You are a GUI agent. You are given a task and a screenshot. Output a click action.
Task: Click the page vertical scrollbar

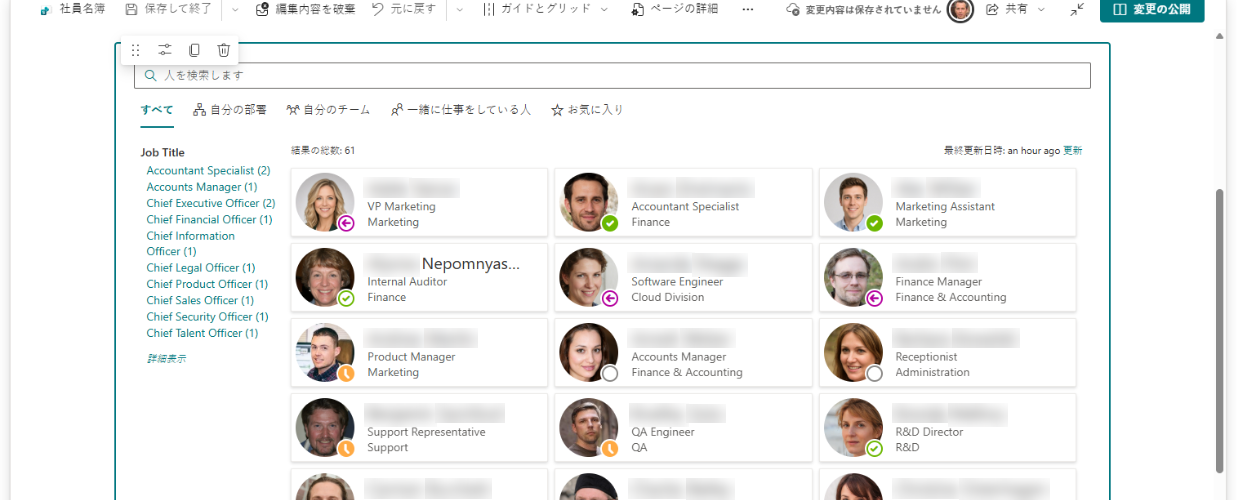point(1219,330)
